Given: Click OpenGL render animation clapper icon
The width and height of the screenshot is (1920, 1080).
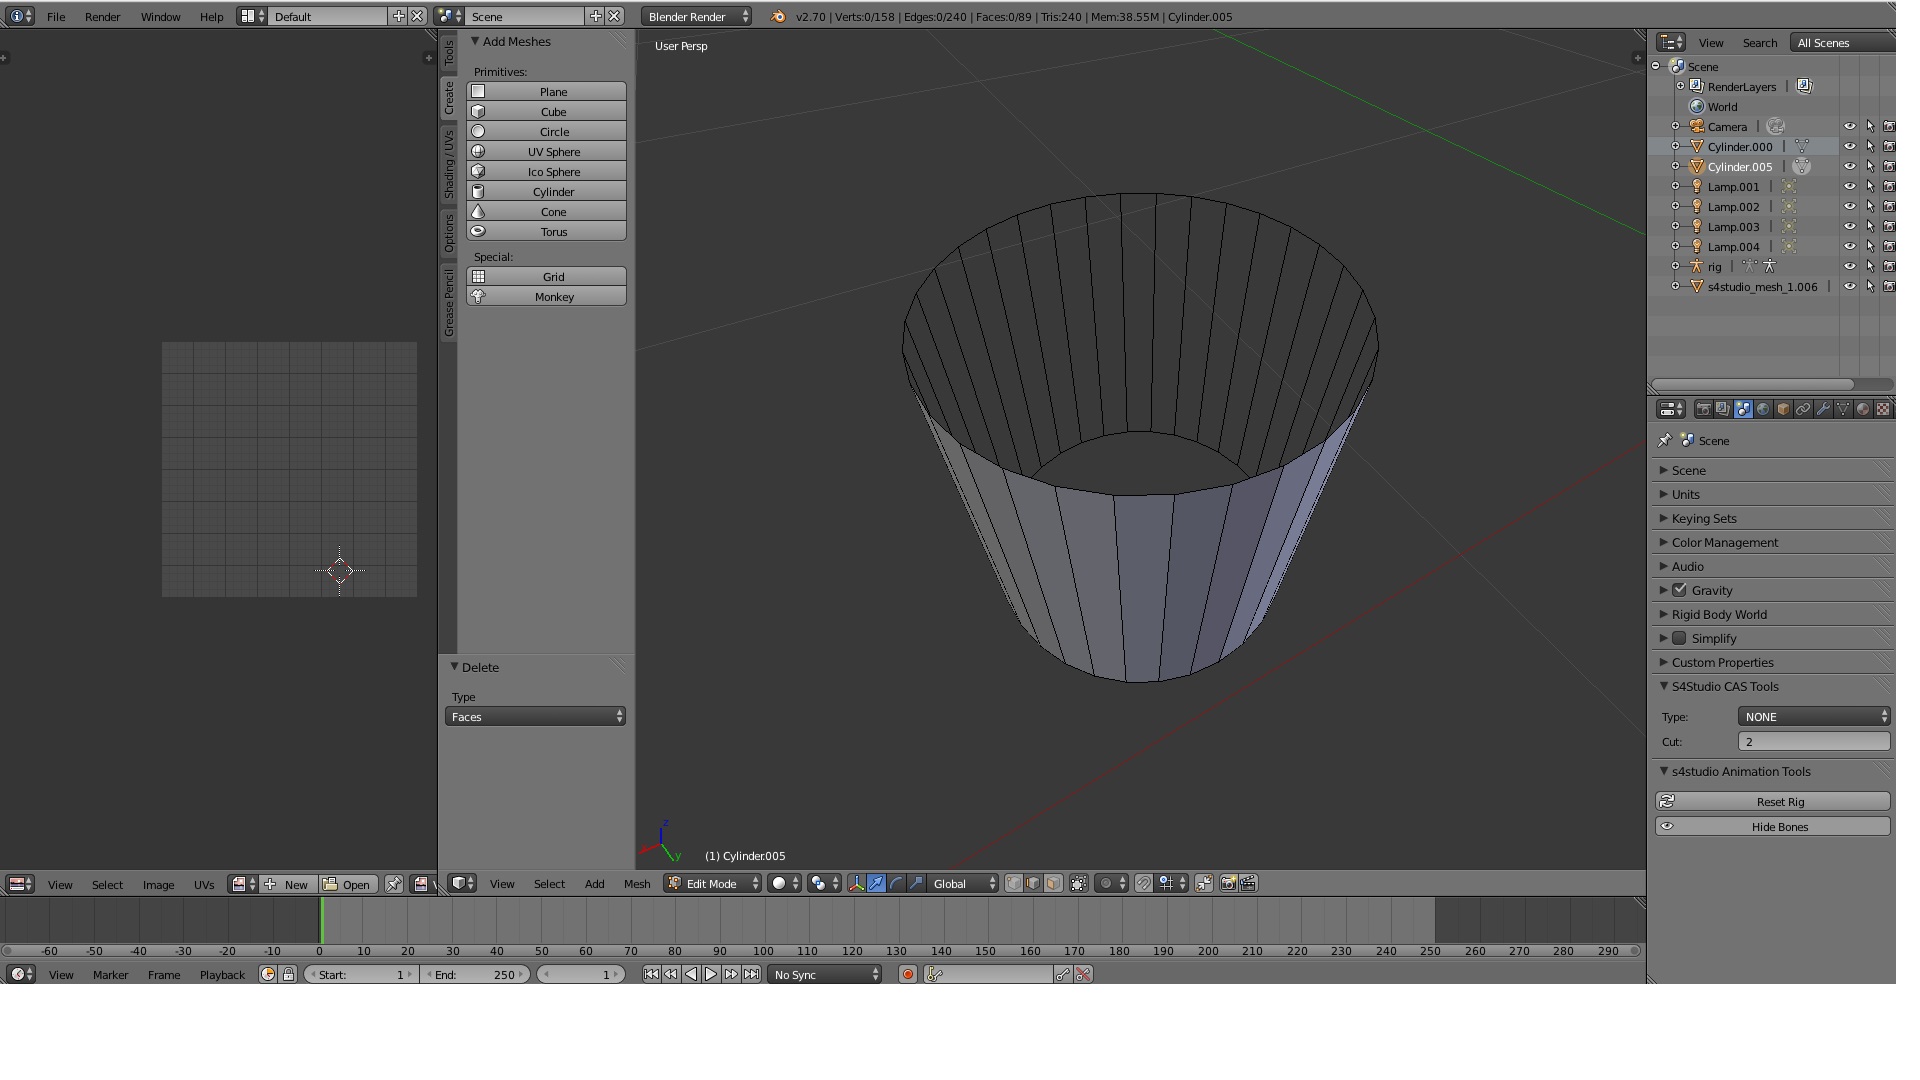Looking at the screenshot, I should [x=1248, y=883].
